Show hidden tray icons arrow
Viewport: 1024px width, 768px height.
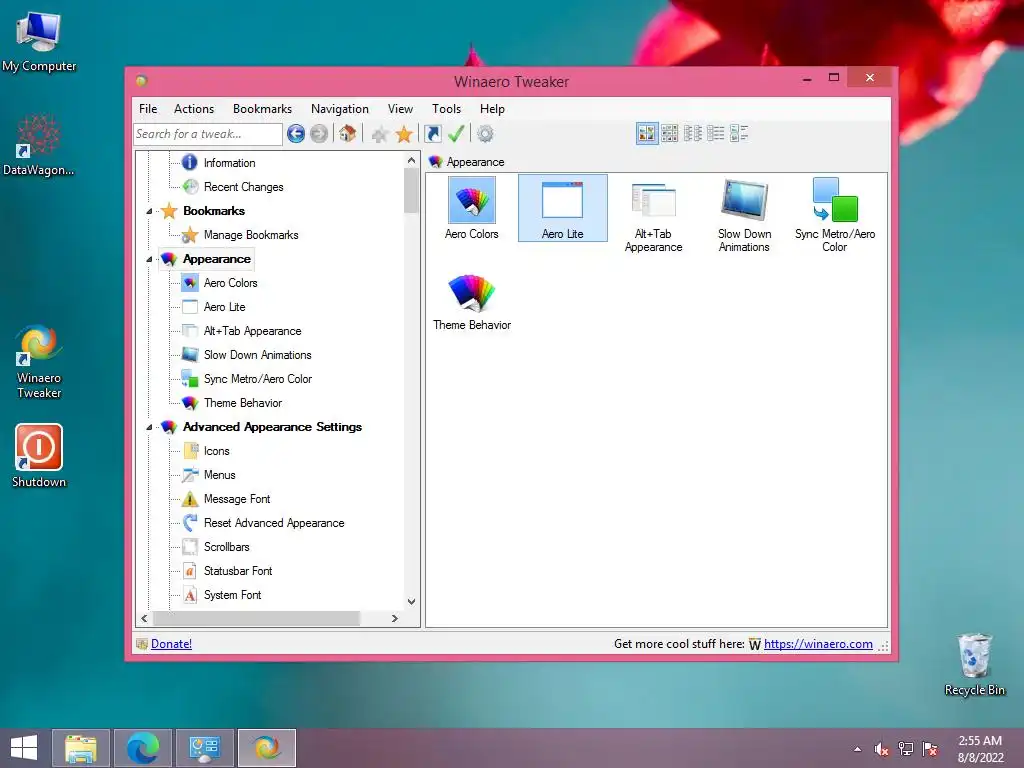pos(857,749)
